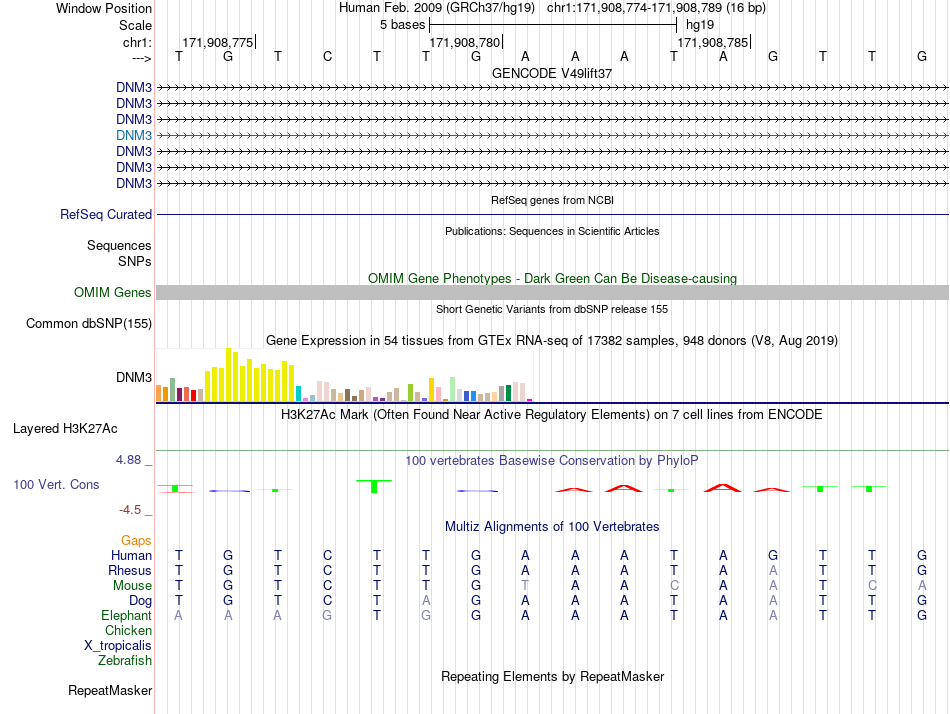The width and height of the screenshot is (950, 714).
Task: Click the Scale label in the ruler
Action: [x=136, y=25]
